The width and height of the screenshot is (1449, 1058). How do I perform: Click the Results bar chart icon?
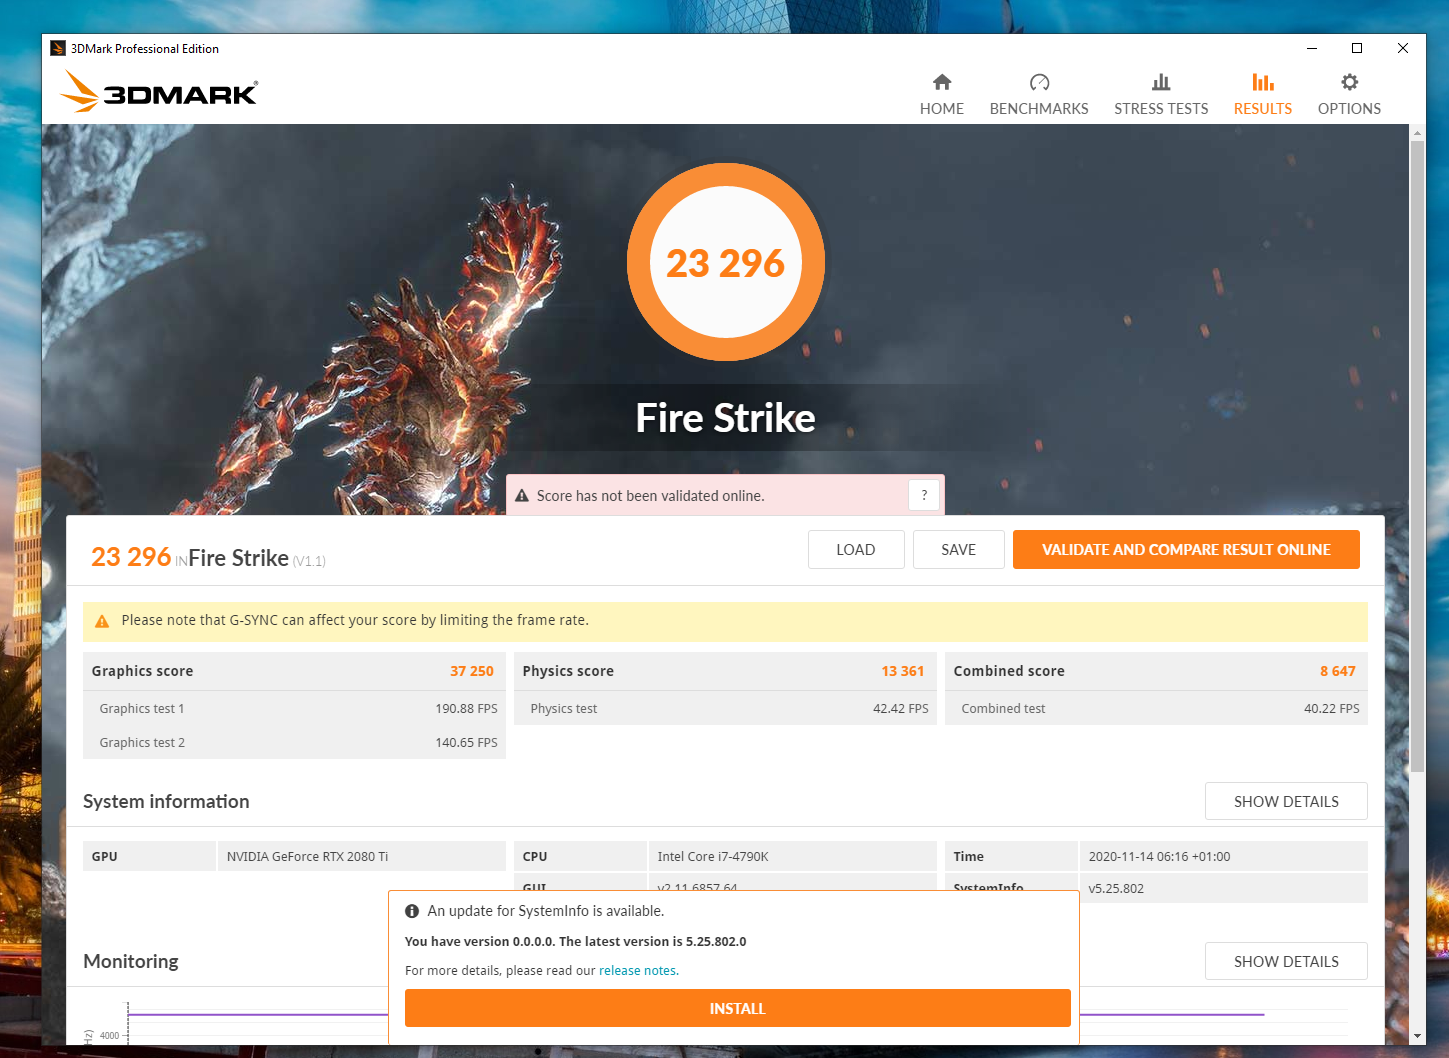[1263, 82]
